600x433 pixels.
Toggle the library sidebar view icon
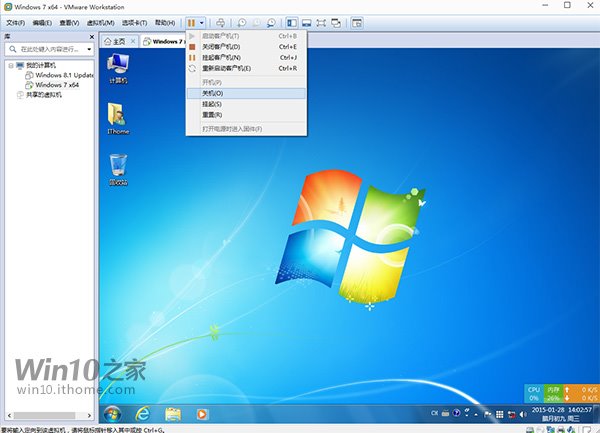[x=292, y=23]
